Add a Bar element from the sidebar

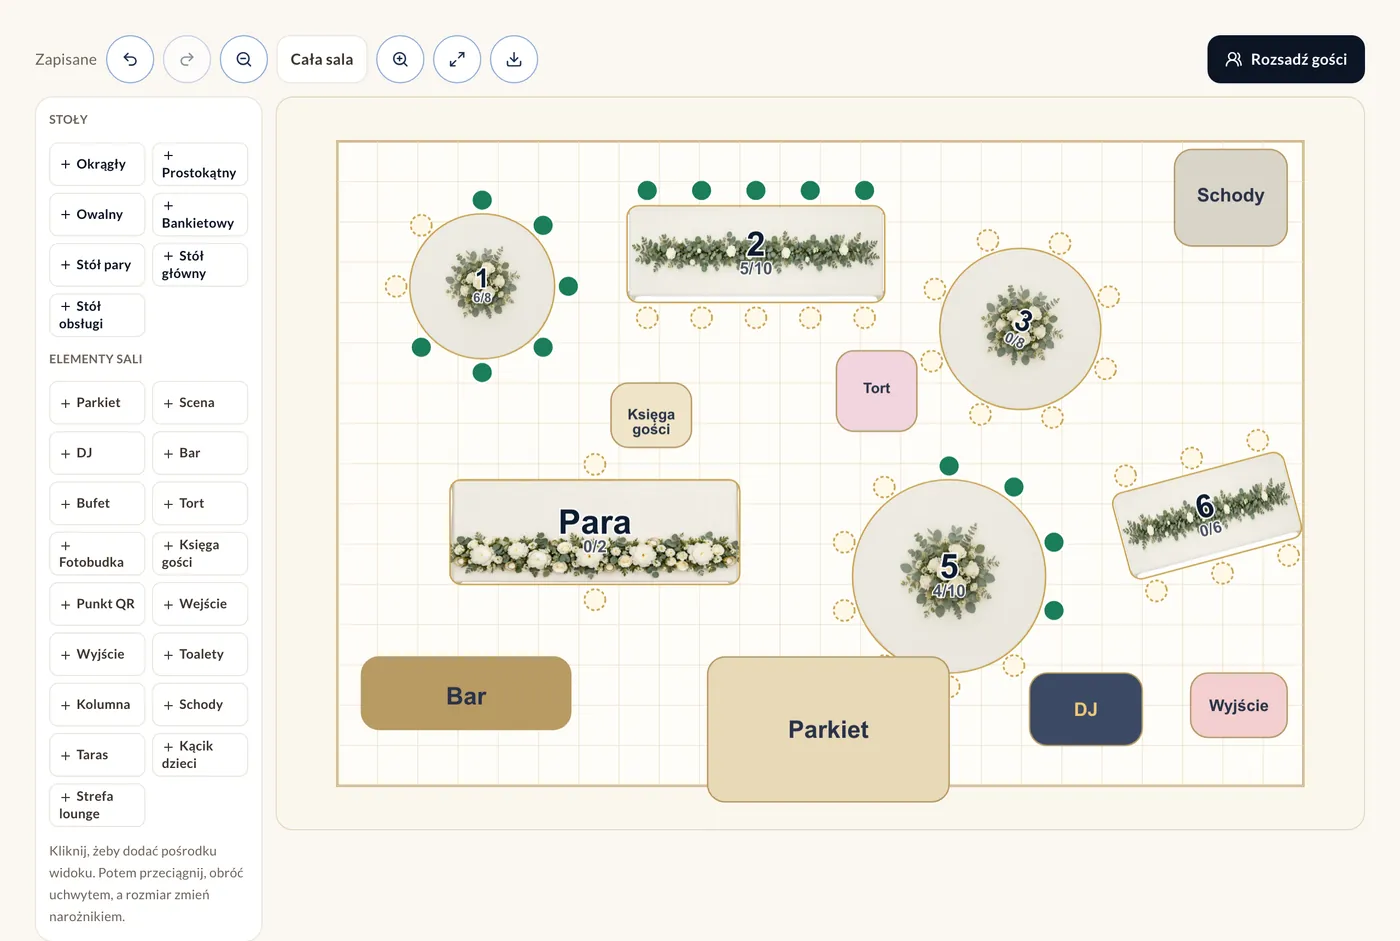point(200,453)
